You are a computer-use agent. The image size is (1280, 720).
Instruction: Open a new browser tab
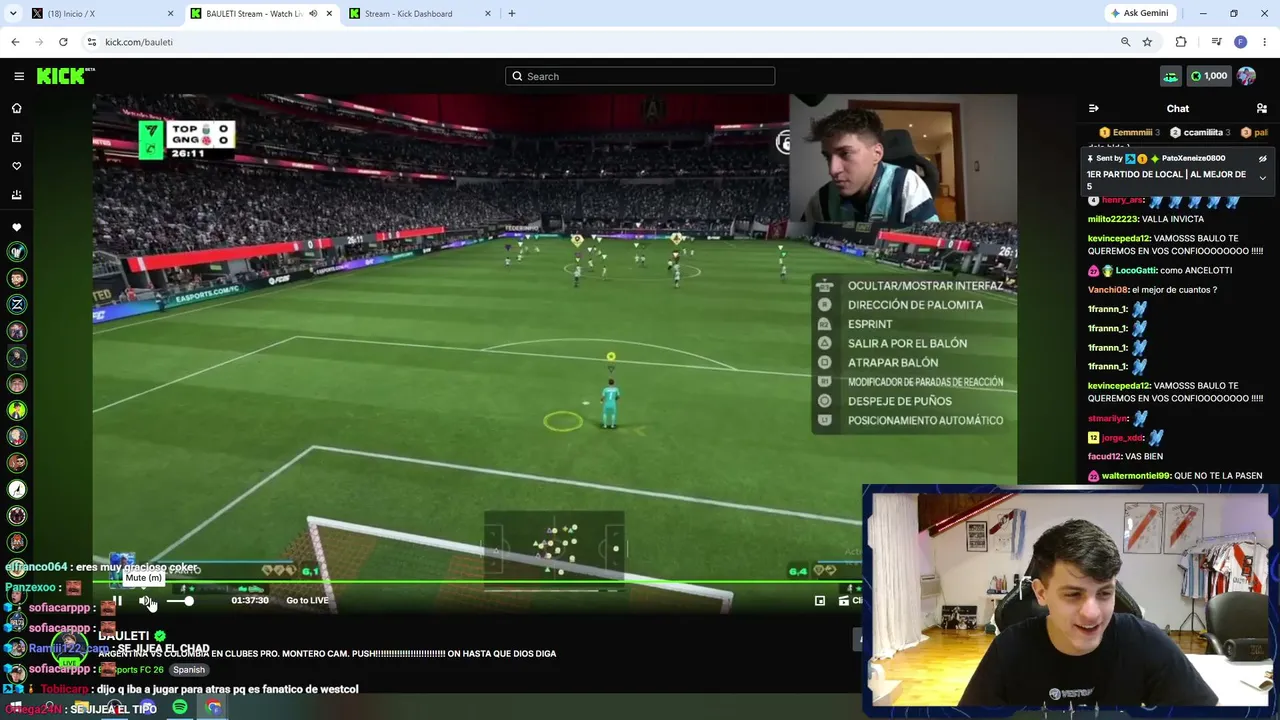tap(512, 14)
